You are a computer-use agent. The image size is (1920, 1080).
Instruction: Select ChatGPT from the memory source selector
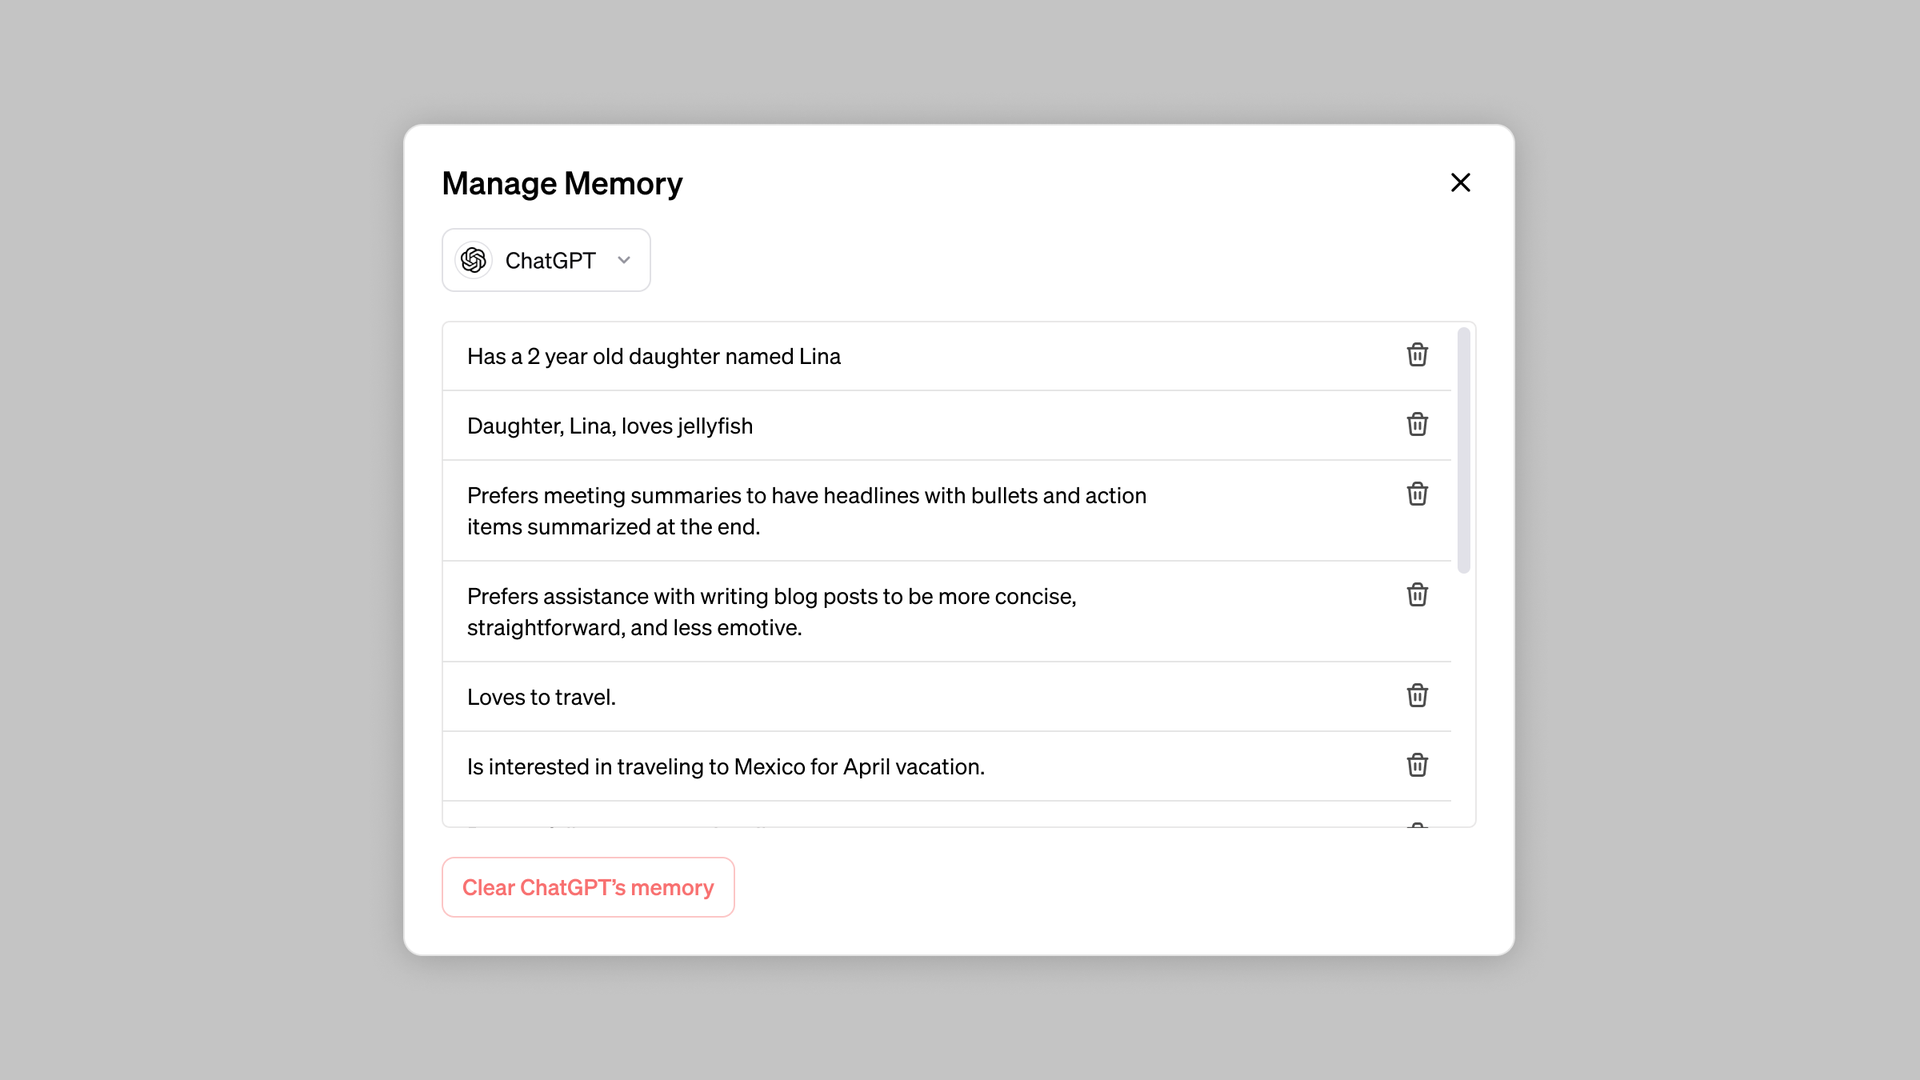(546, 259)
